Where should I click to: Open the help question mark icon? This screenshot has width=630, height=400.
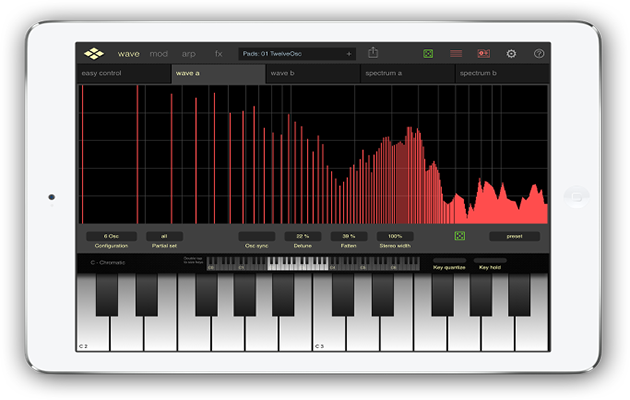point(539,53)
